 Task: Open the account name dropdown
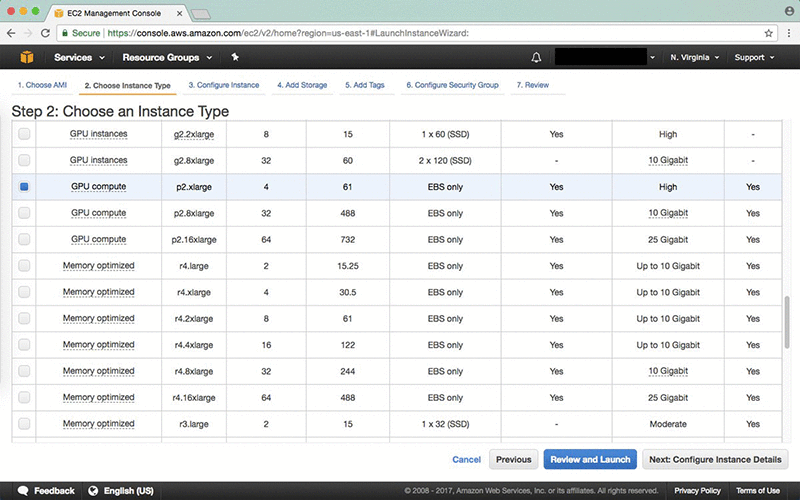click(x=605, y=57)
